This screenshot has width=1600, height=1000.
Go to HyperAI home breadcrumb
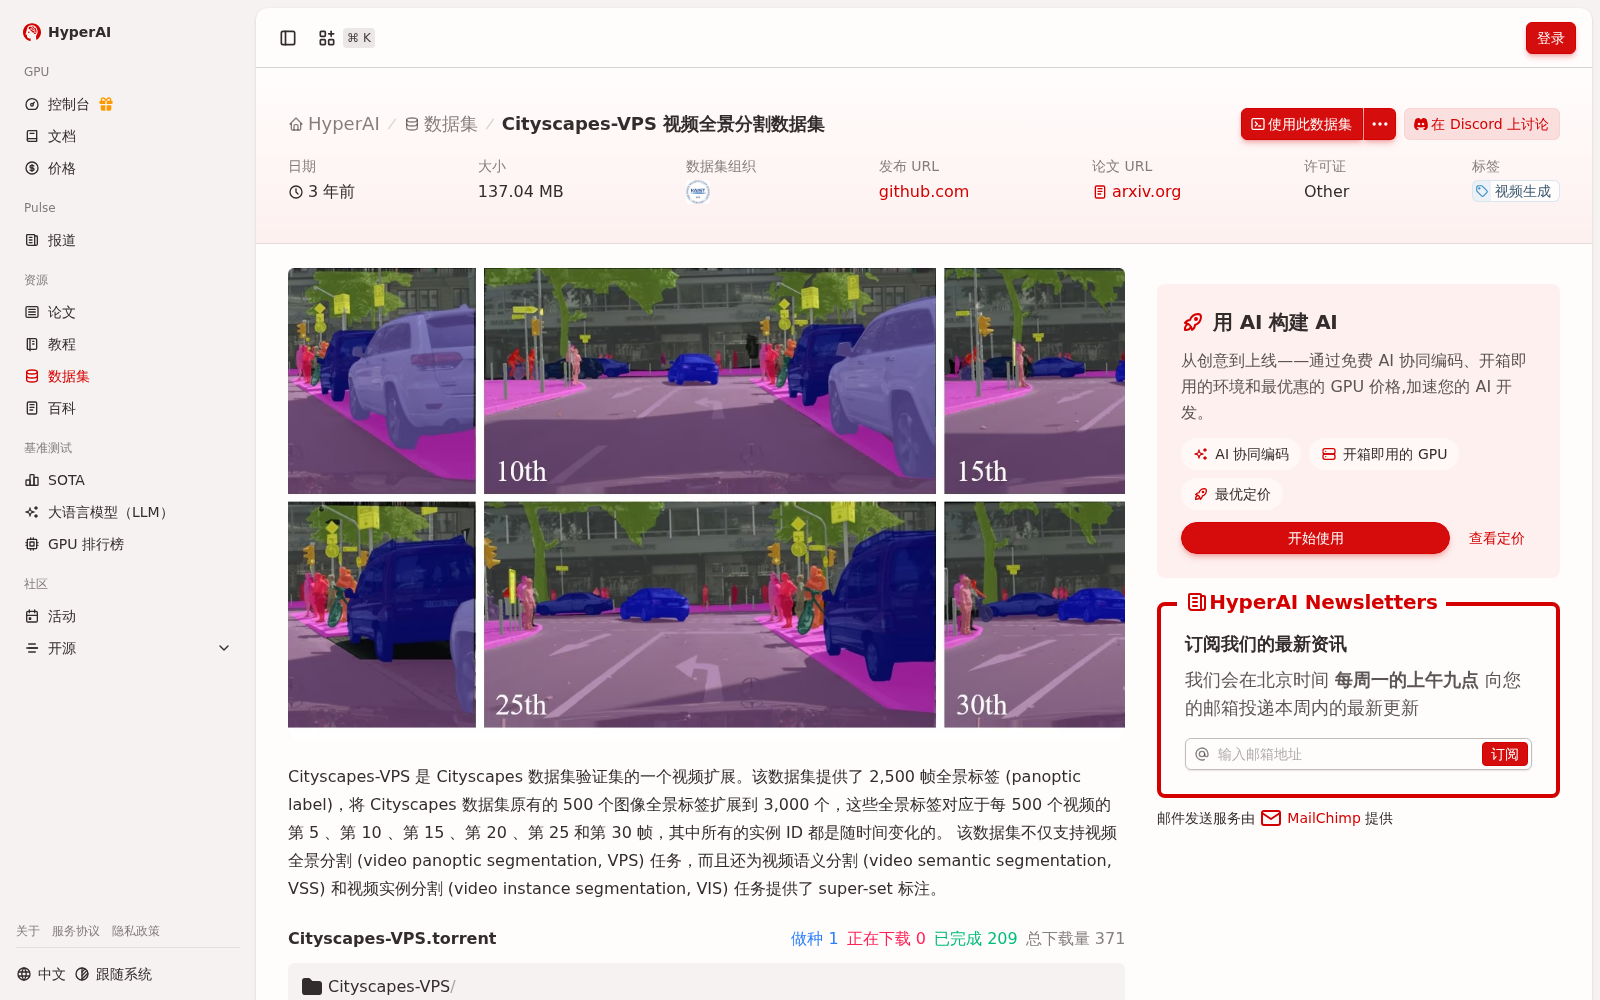tap(334, 124)
